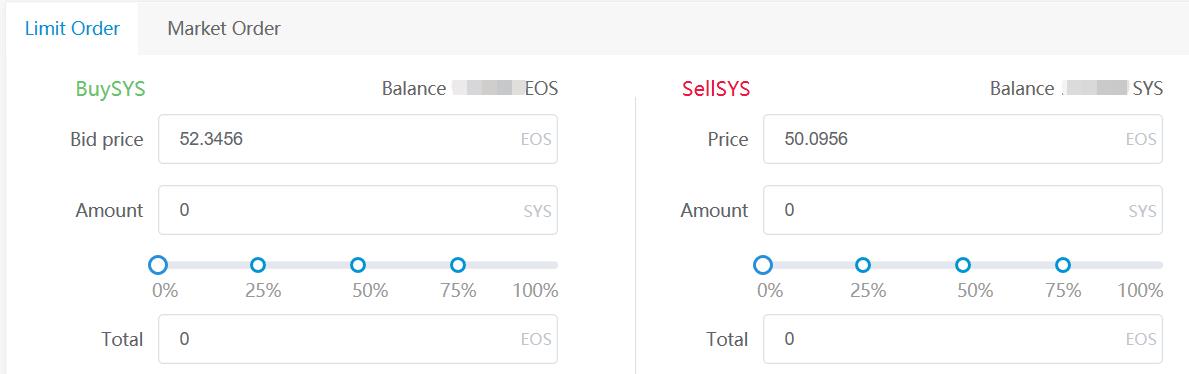Set BuySYS slider to 50% marker

point(358,265)
